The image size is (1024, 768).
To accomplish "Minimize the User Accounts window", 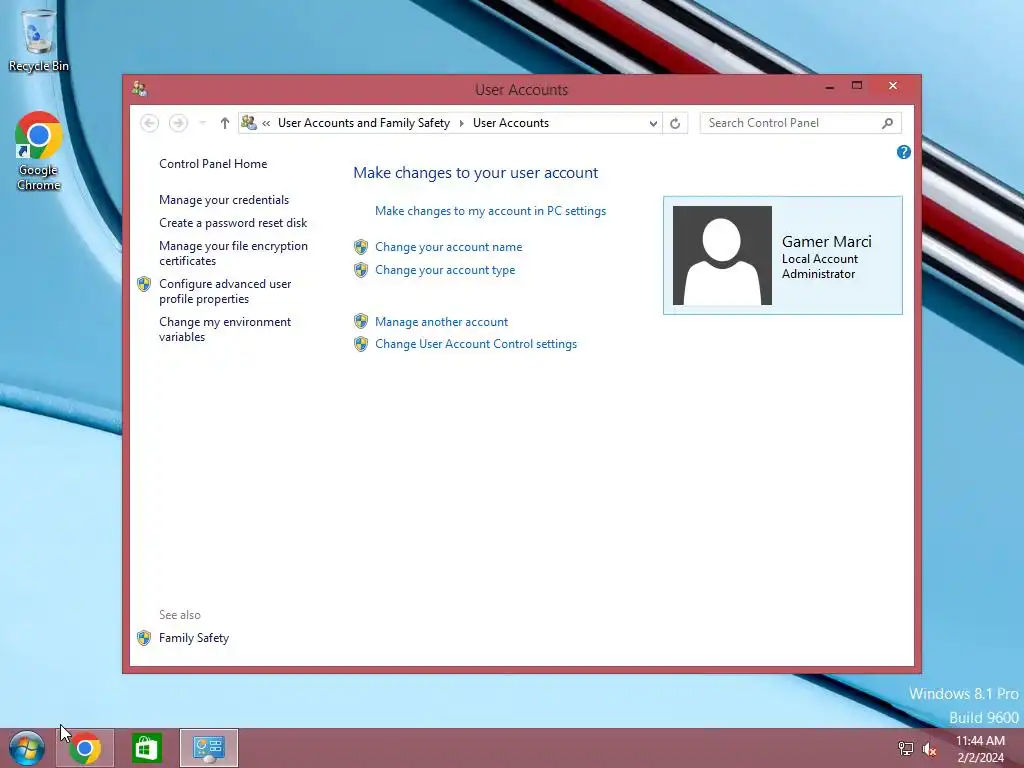I will [829, 86].
